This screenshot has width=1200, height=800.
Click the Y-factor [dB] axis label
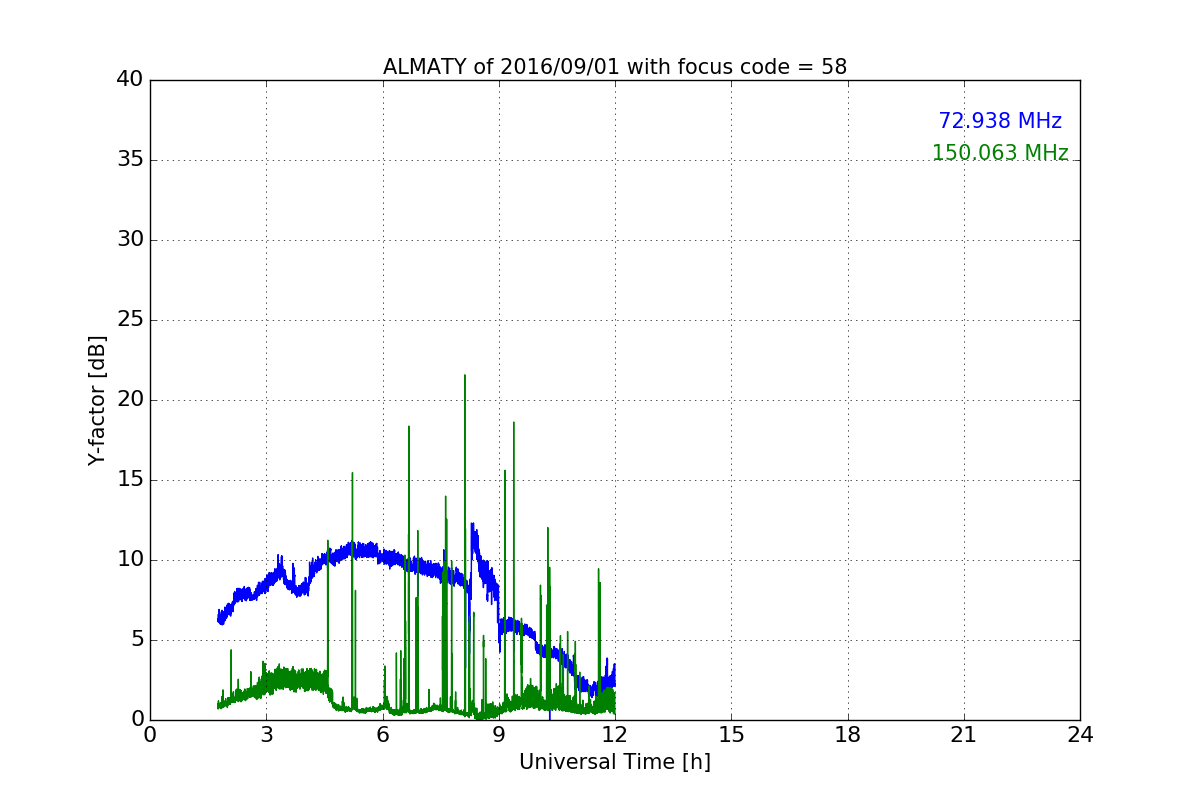(x=97, y=400)
